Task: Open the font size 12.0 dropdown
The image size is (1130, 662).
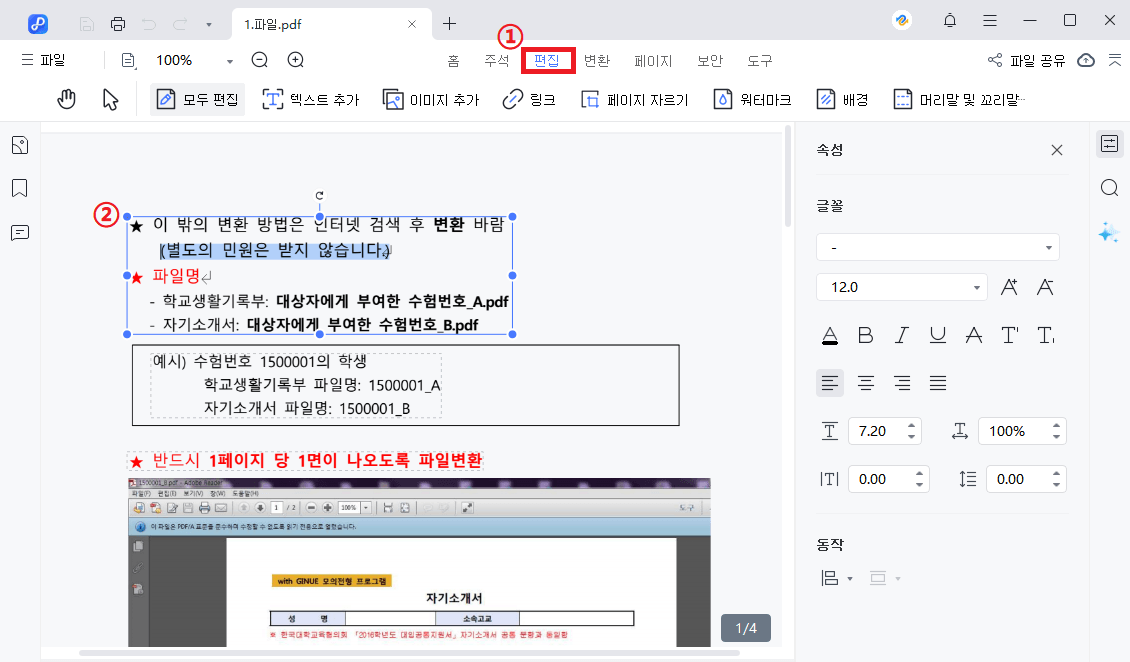Action: (902, 287)
